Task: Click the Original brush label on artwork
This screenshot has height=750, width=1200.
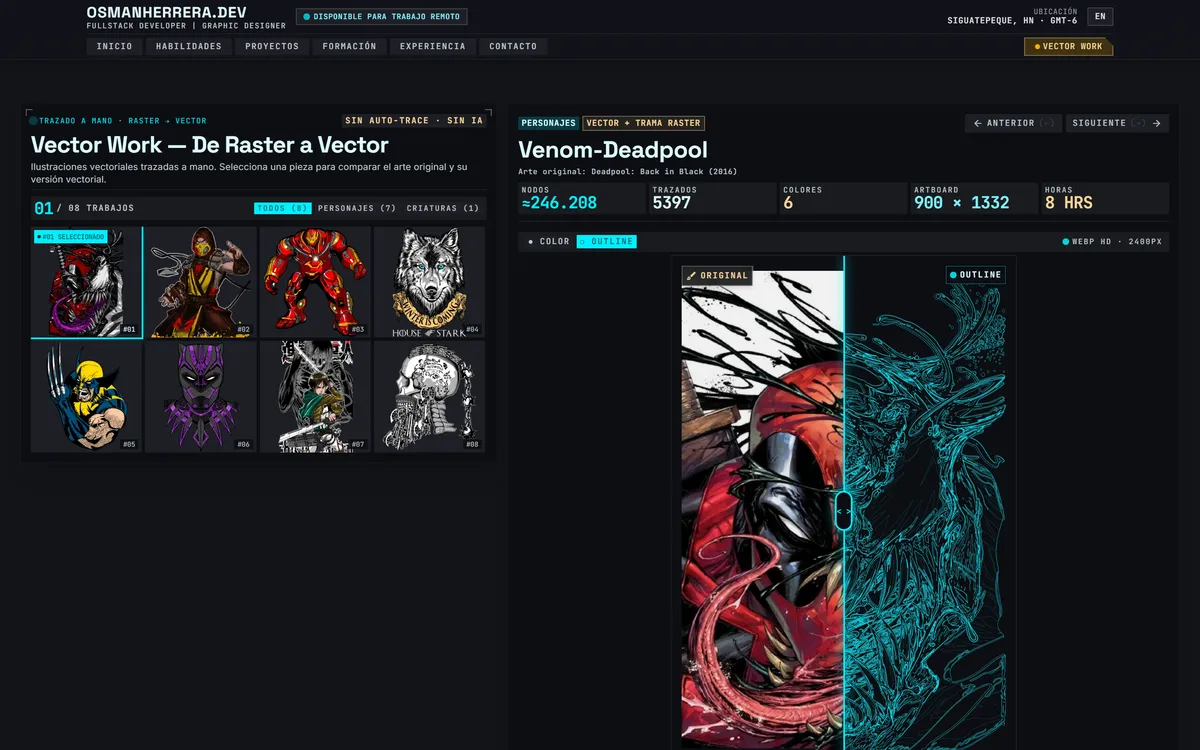Action: [x=717, y=275]
